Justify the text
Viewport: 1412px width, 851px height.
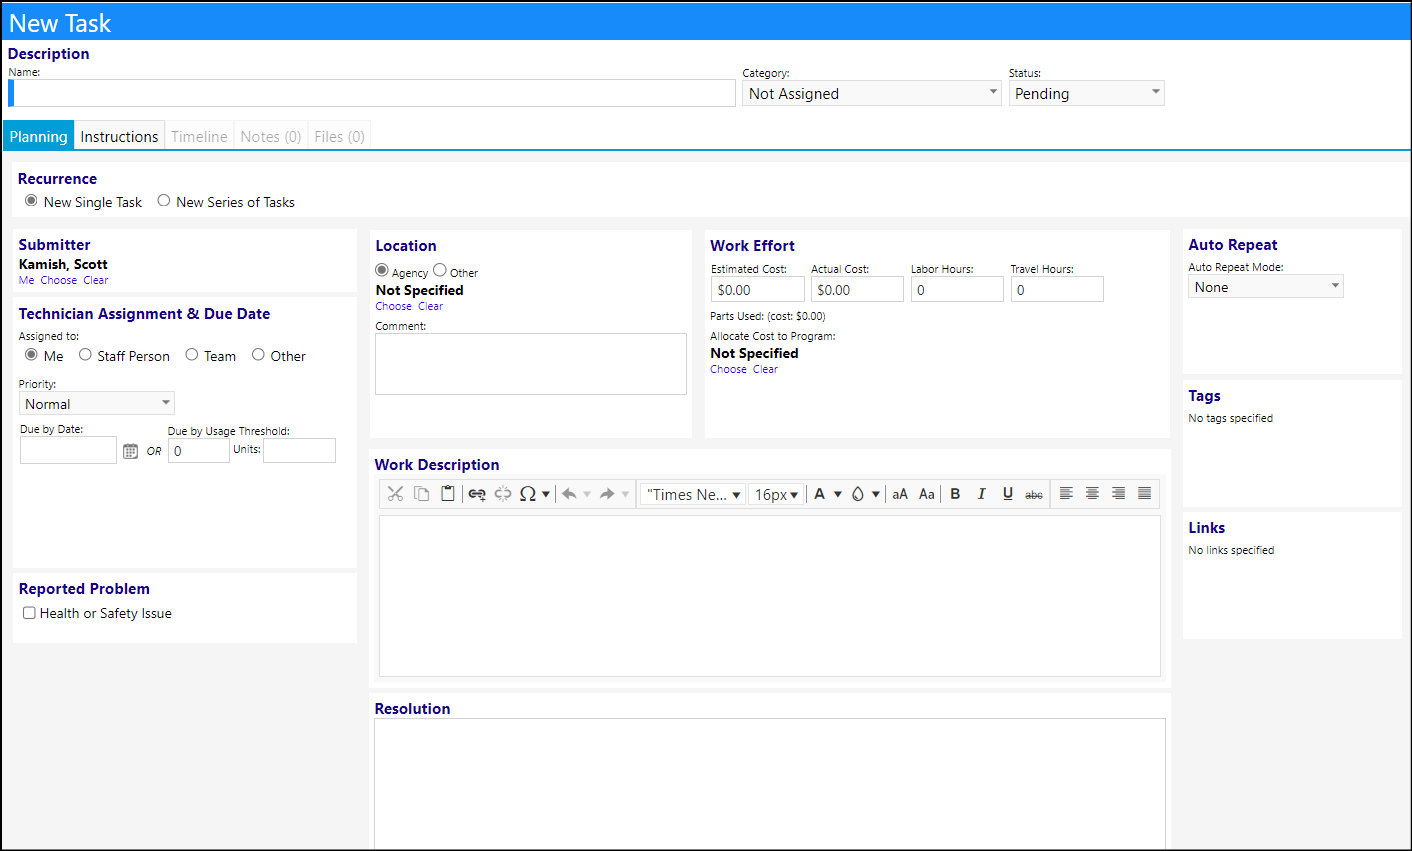pos(1144,494)
